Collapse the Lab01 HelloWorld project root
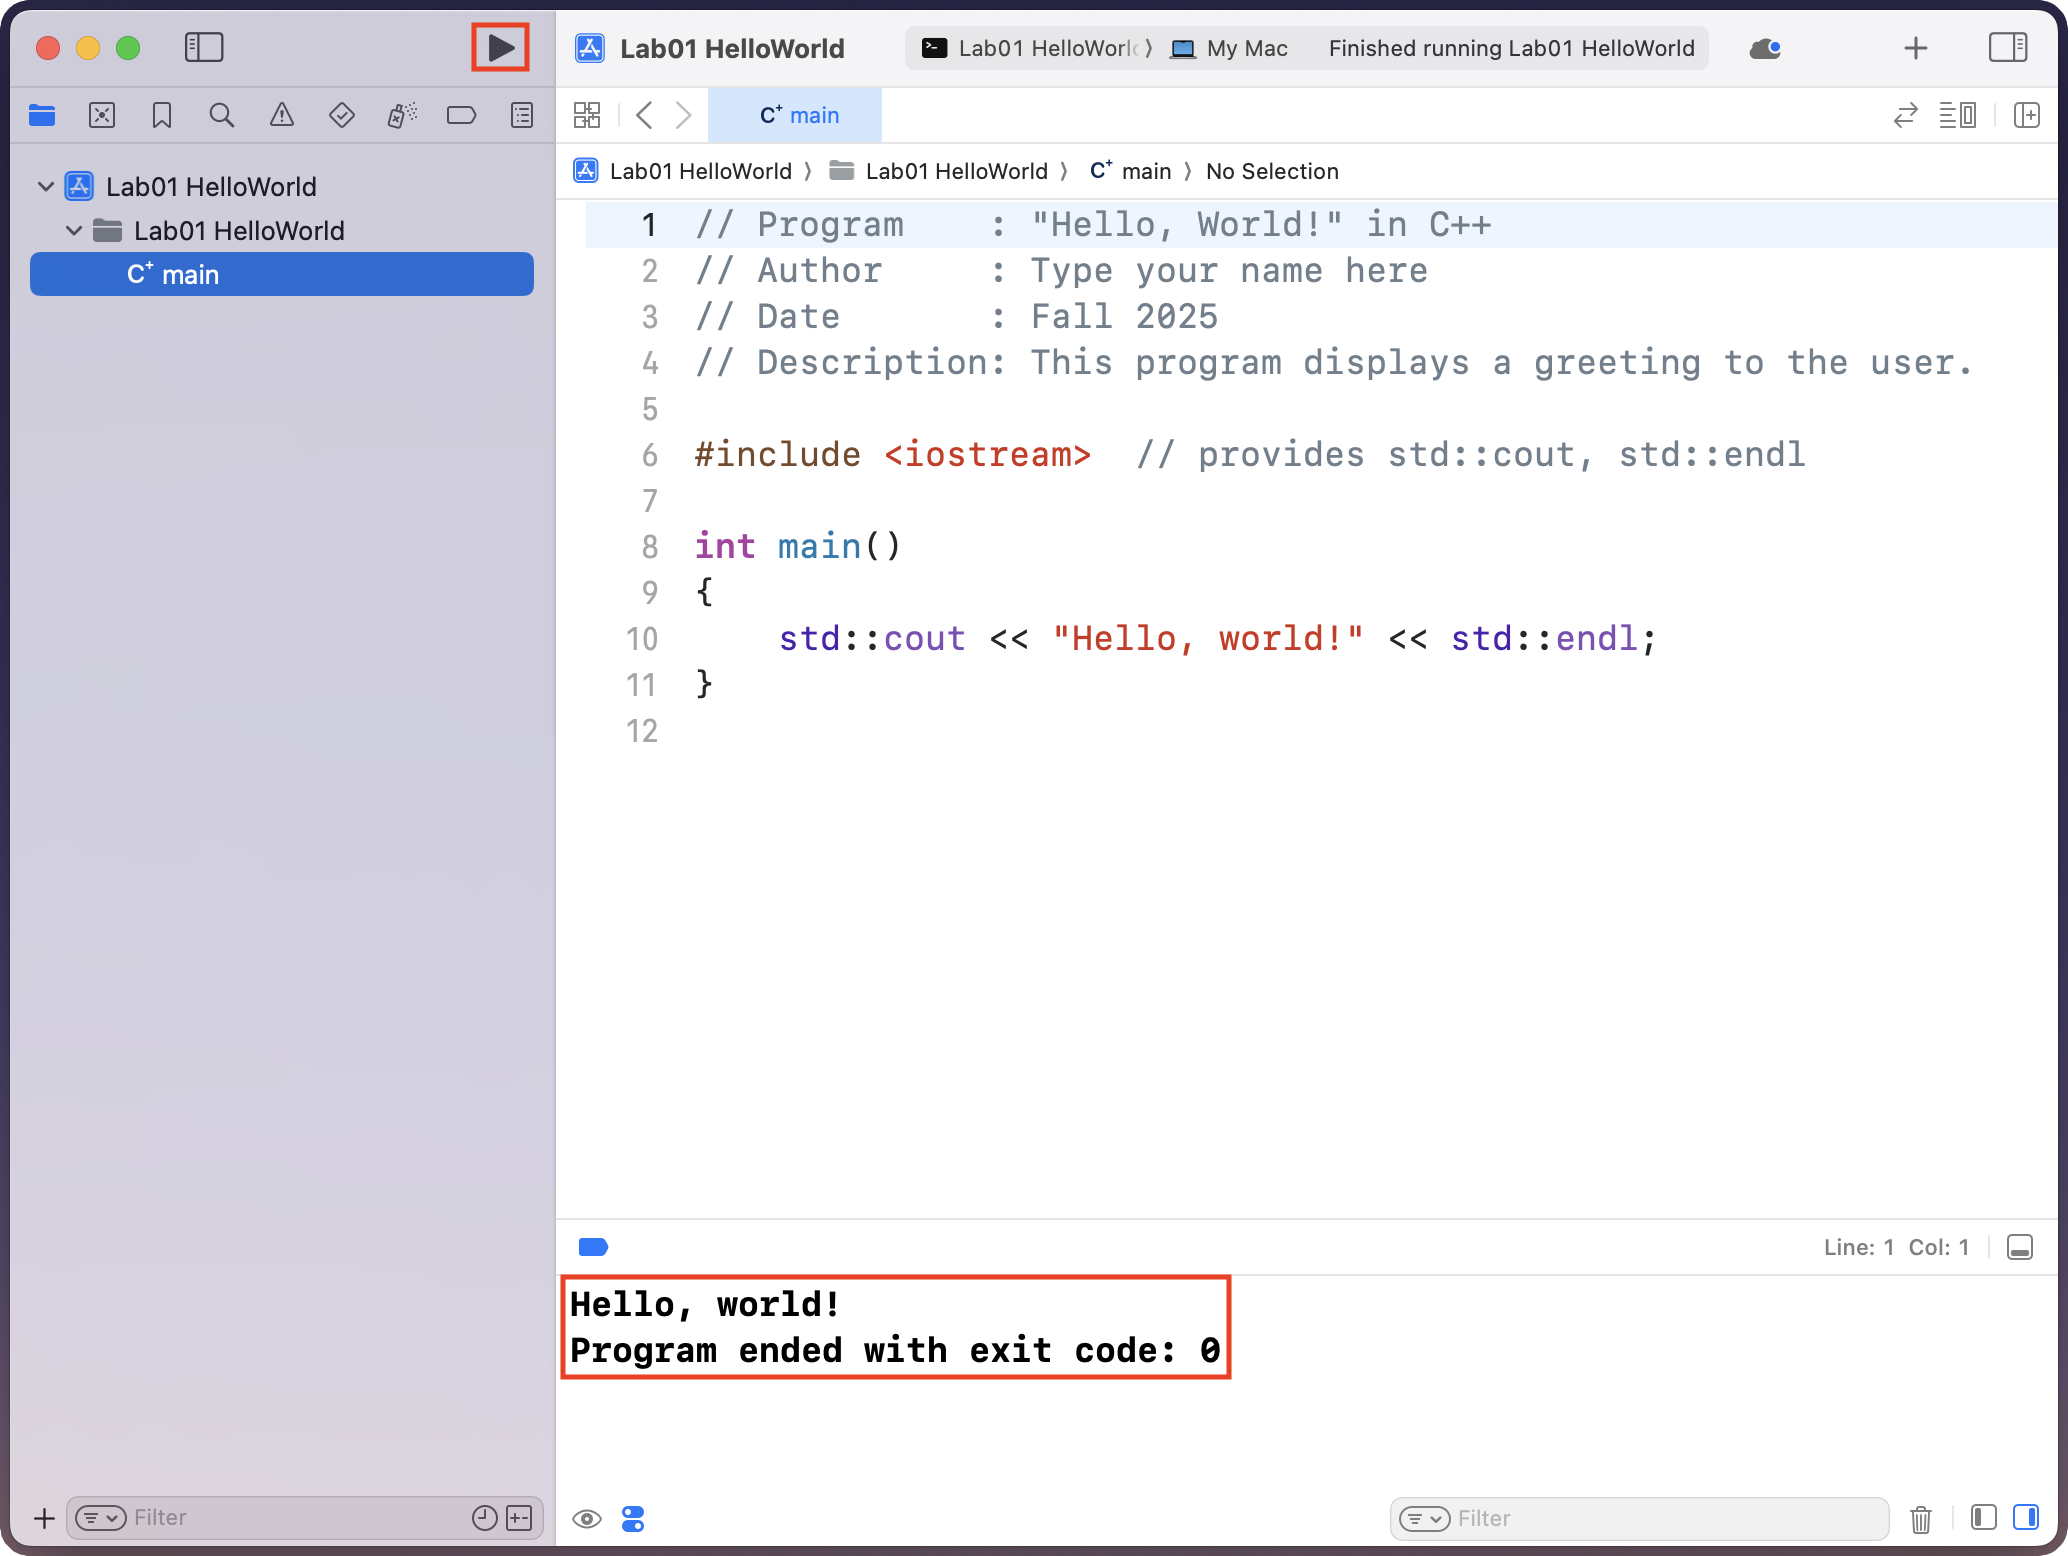2068x1556 pixels. [x=45, y=187]
